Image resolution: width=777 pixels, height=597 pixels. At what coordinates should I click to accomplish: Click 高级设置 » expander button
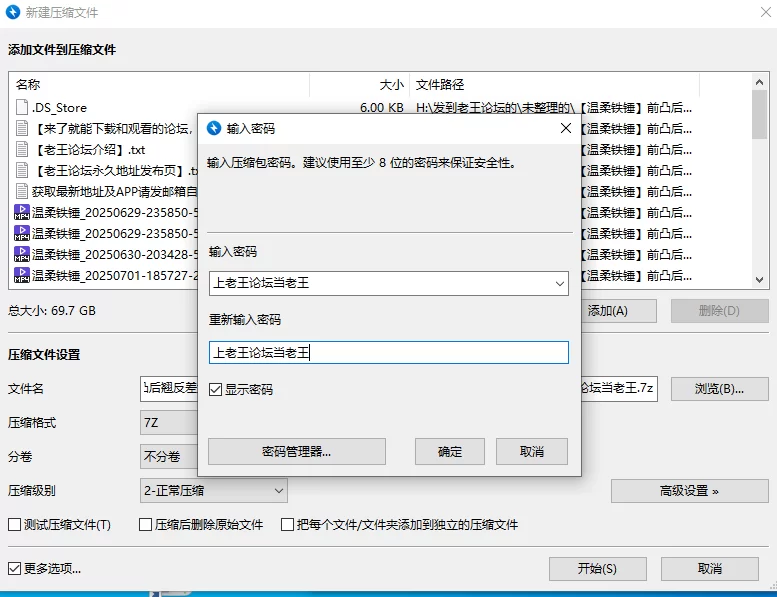[x=689, y=491]
